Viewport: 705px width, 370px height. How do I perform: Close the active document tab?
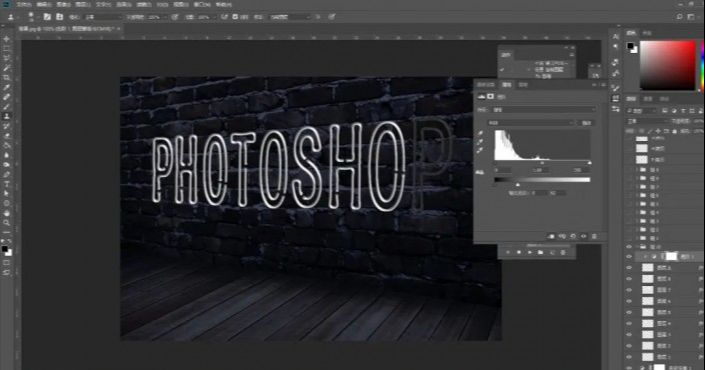coord(119,28)
